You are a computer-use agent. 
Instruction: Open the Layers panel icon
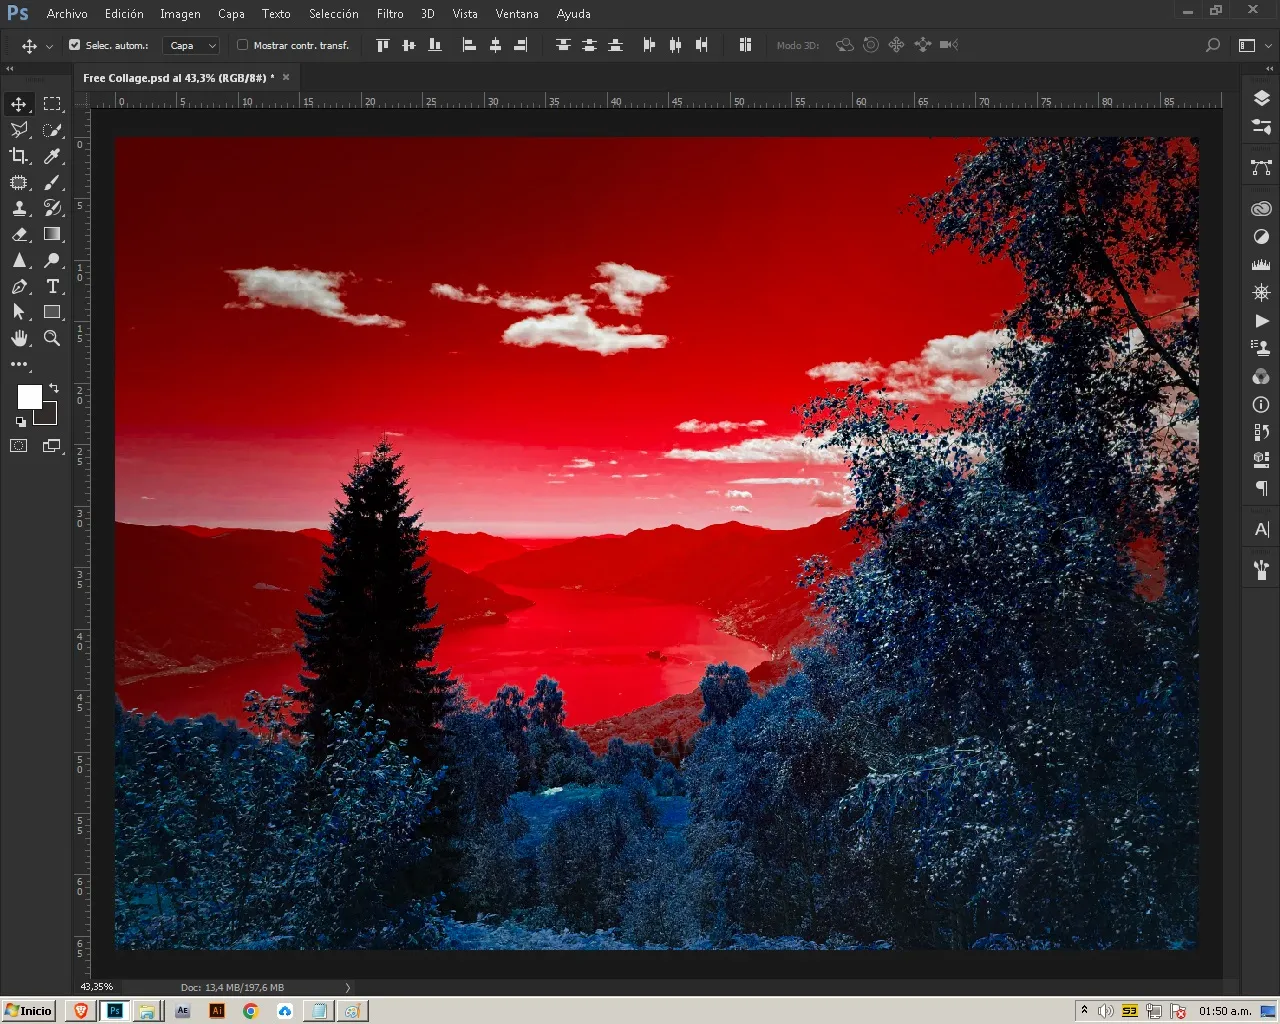click(x=1261, y=98)
